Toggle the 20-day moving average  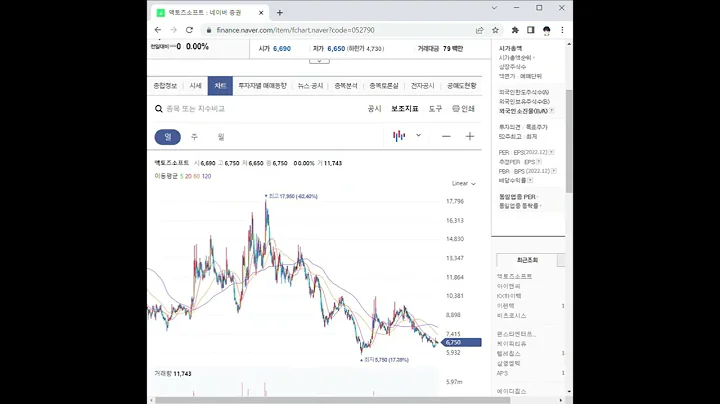[188, 176]
